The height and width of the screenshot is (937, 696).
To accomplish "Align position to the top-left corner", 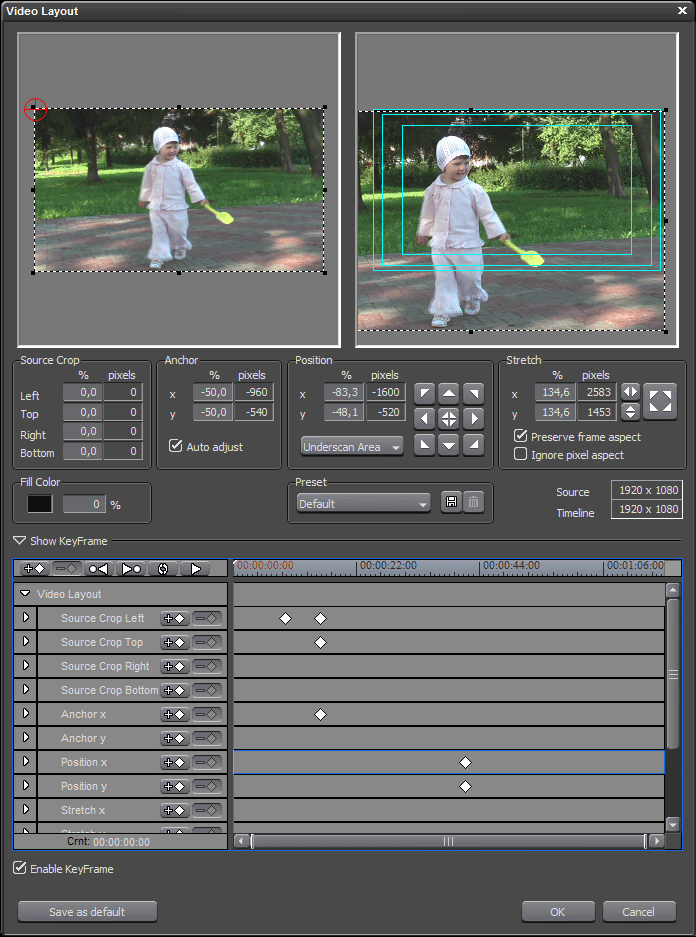I will pyautogui.click(x=424, y=393).
